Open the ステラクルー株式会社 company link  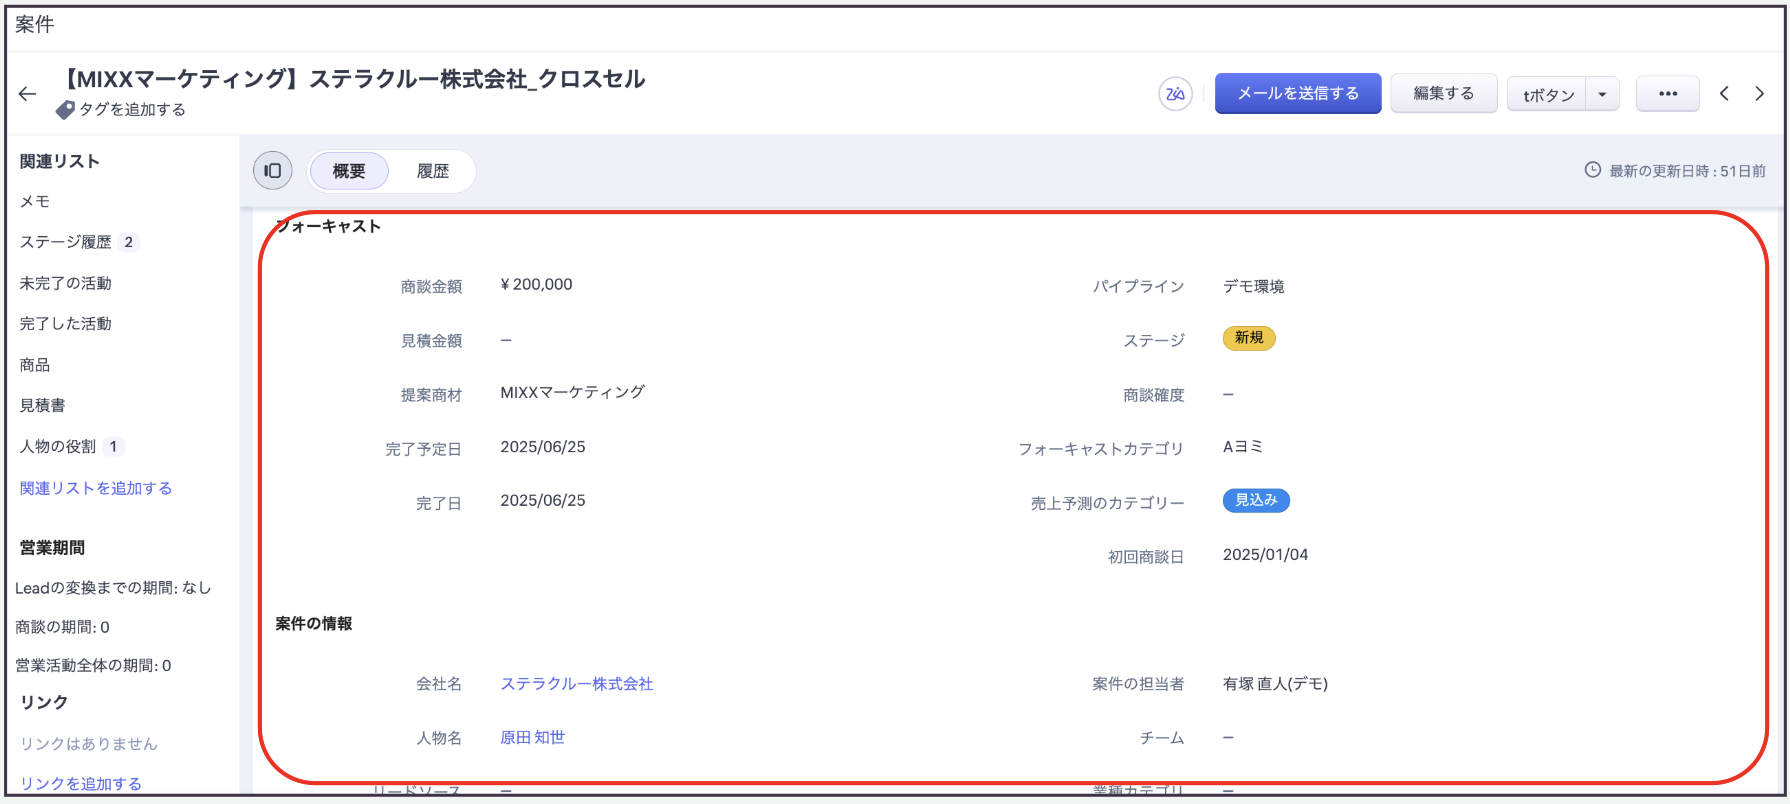tap(576, 684)
